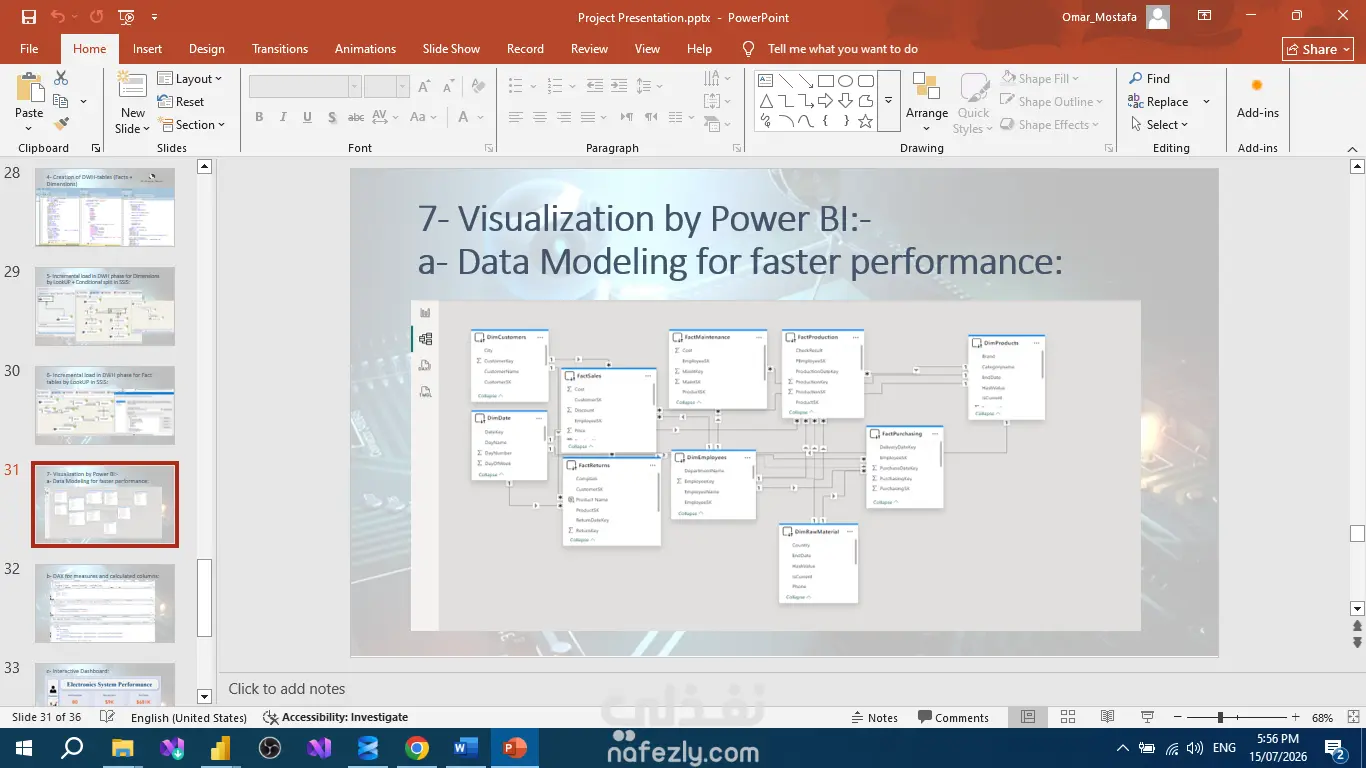Open the Arrange dropdown
The image size is (1366, 768).
927,101
